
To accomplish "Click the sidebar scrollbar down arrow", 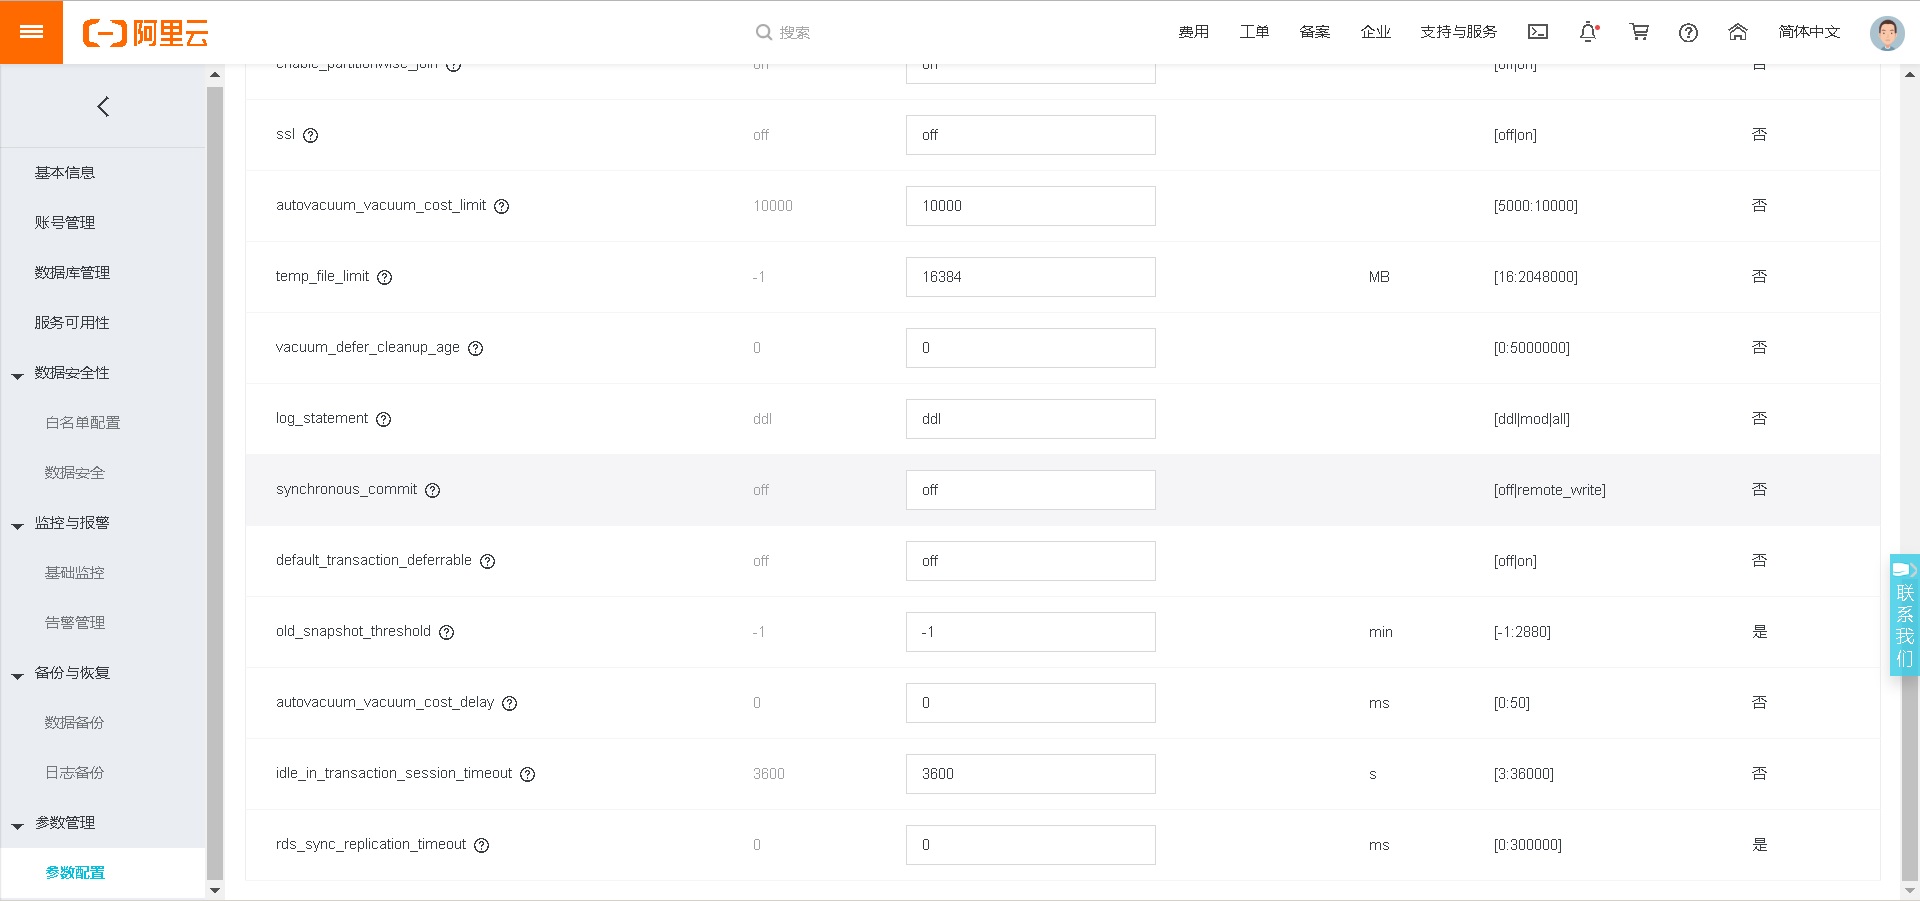I will 214,890.
